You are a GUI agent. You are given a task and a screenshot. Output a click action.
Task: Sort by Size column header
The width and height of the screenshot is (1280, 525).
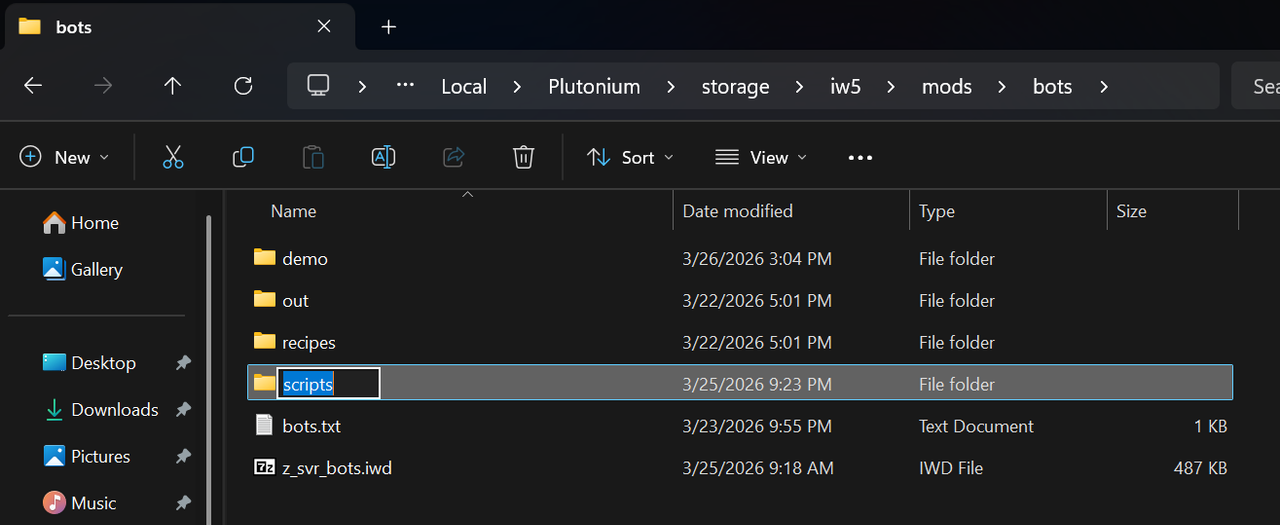click(1131, 211)
